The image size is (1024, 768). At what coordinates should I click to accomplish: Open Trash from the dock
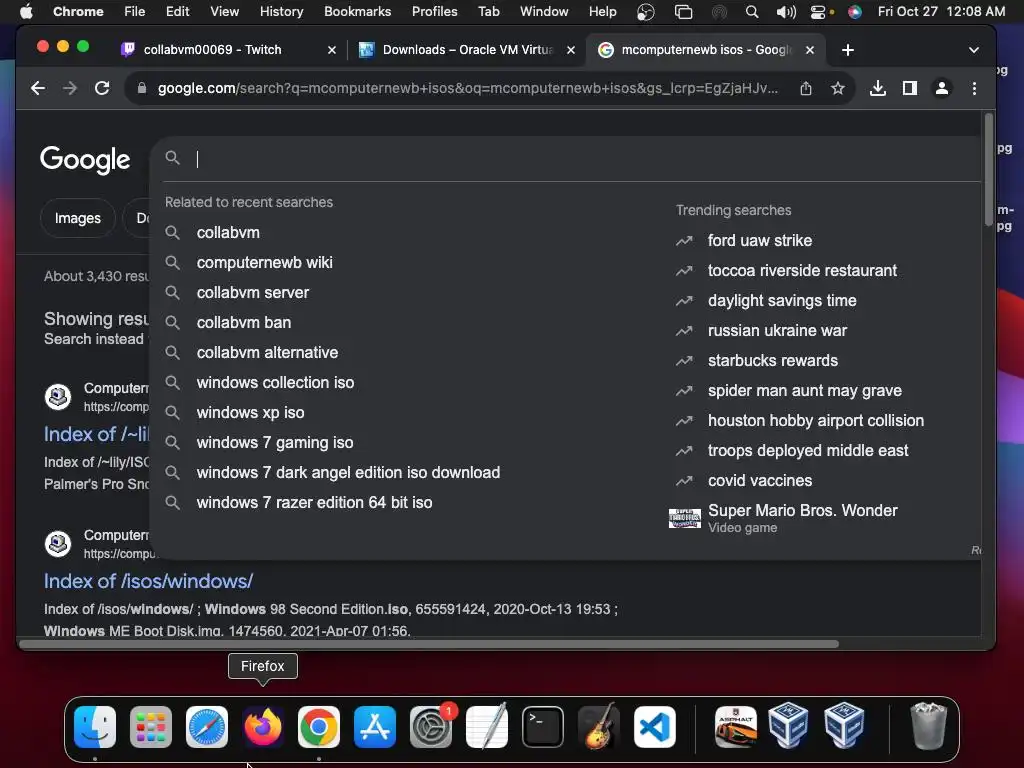point(928,726)
